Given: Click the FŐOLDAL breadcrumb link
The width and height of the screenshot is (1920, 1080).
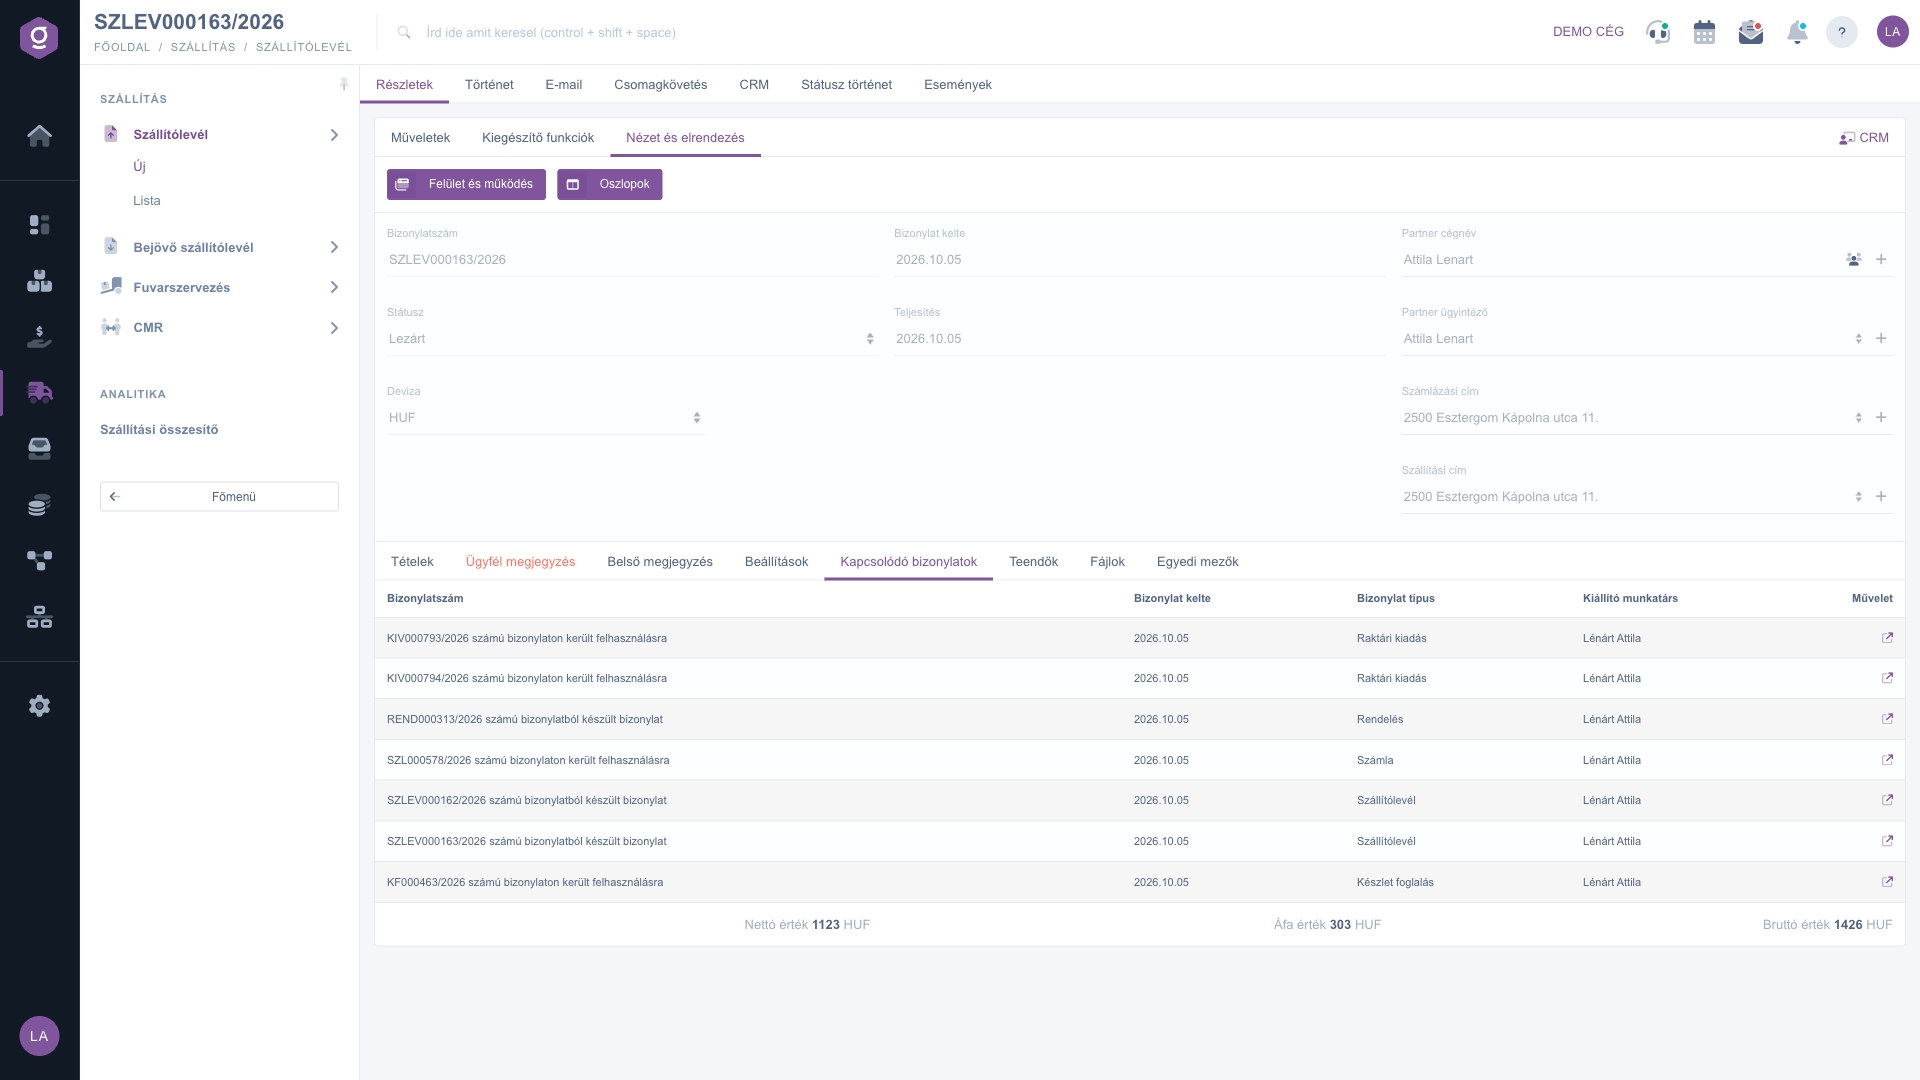Looking at the screenshot, I should pyautogui.click(x=122, y=47).
